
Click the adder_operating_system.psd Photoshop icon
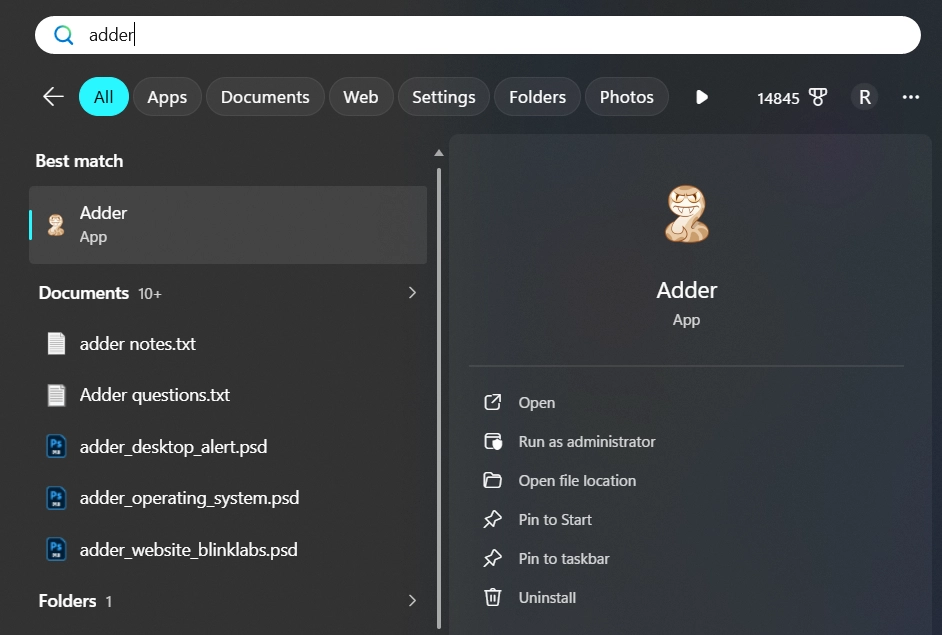(56, 498)
